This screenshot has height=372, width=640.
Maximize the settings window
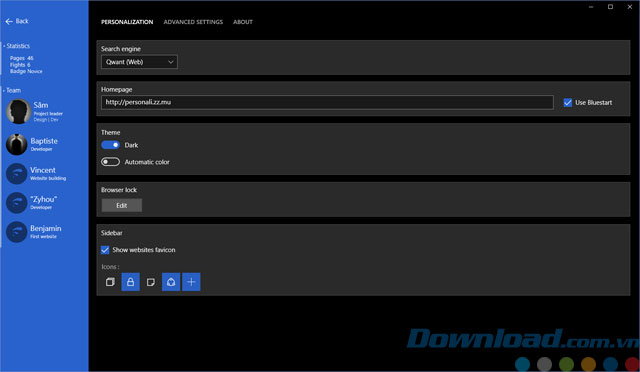coord(610,7)
